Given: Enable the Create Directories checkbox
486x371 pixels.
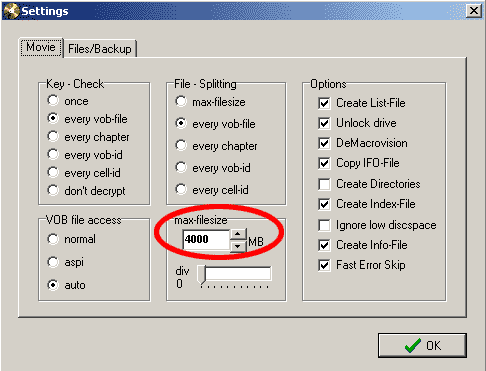Looking at the screenshot, I should coord(324,184).
